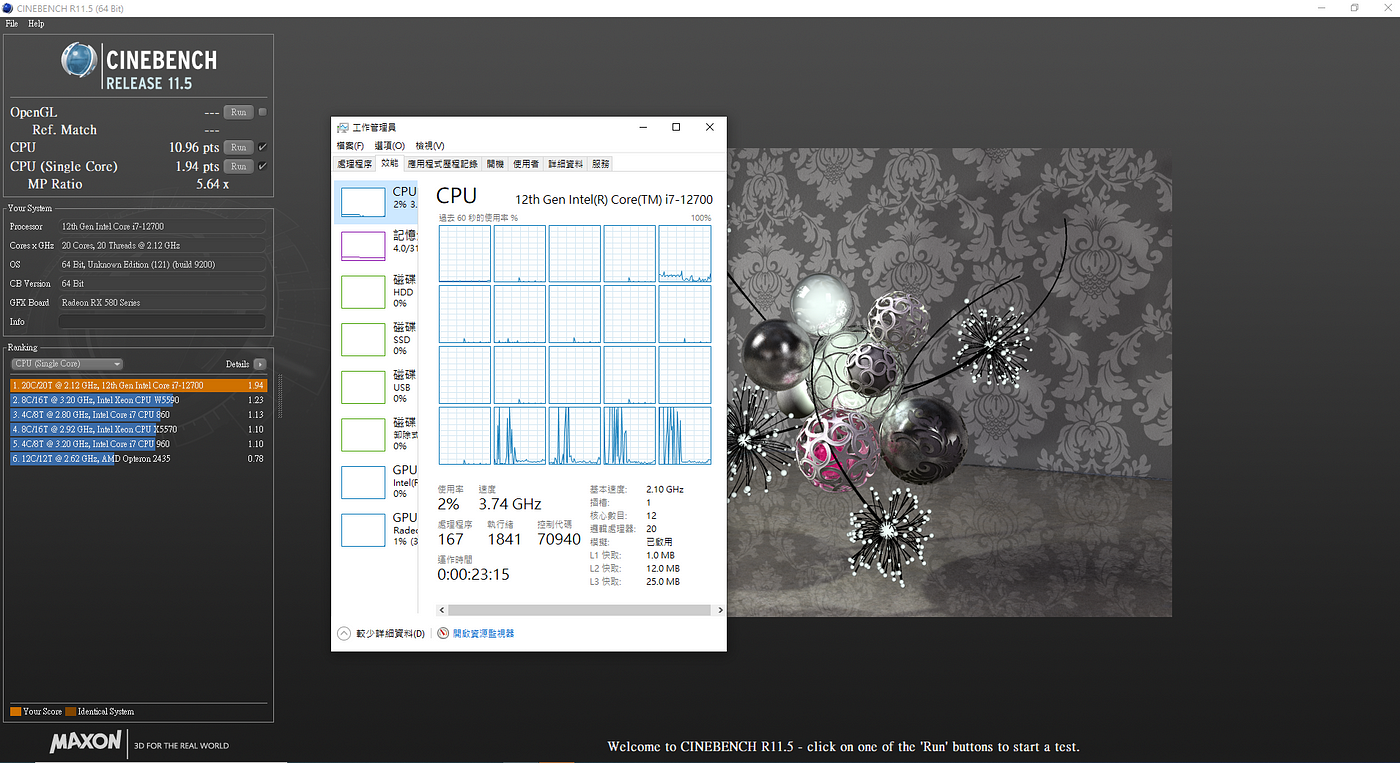Select the Intel GPU item in sidebar
The image size is (1400, 763).
tap(377, 482)
